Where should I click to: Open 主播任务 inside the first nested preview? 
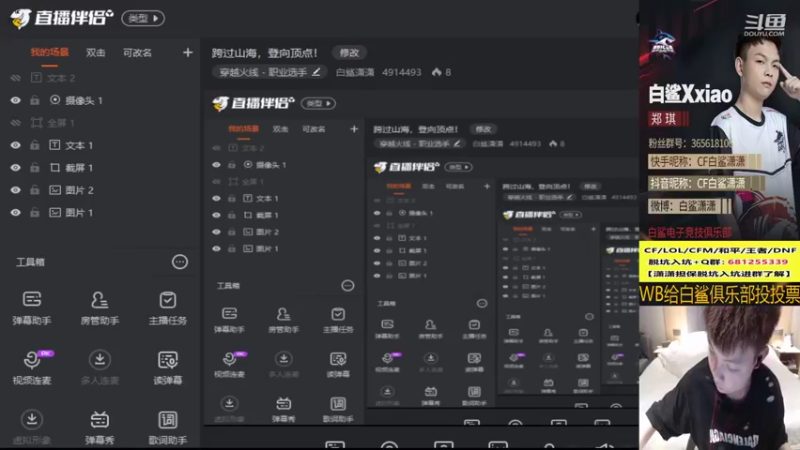pos(338,320)
